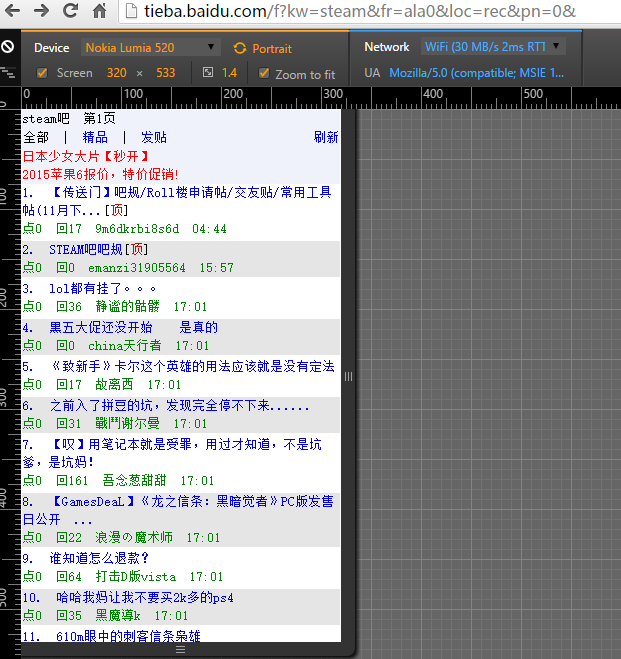
Task: Grab the bottom-edge viewport height resize handle
Action: coord(181,649)
